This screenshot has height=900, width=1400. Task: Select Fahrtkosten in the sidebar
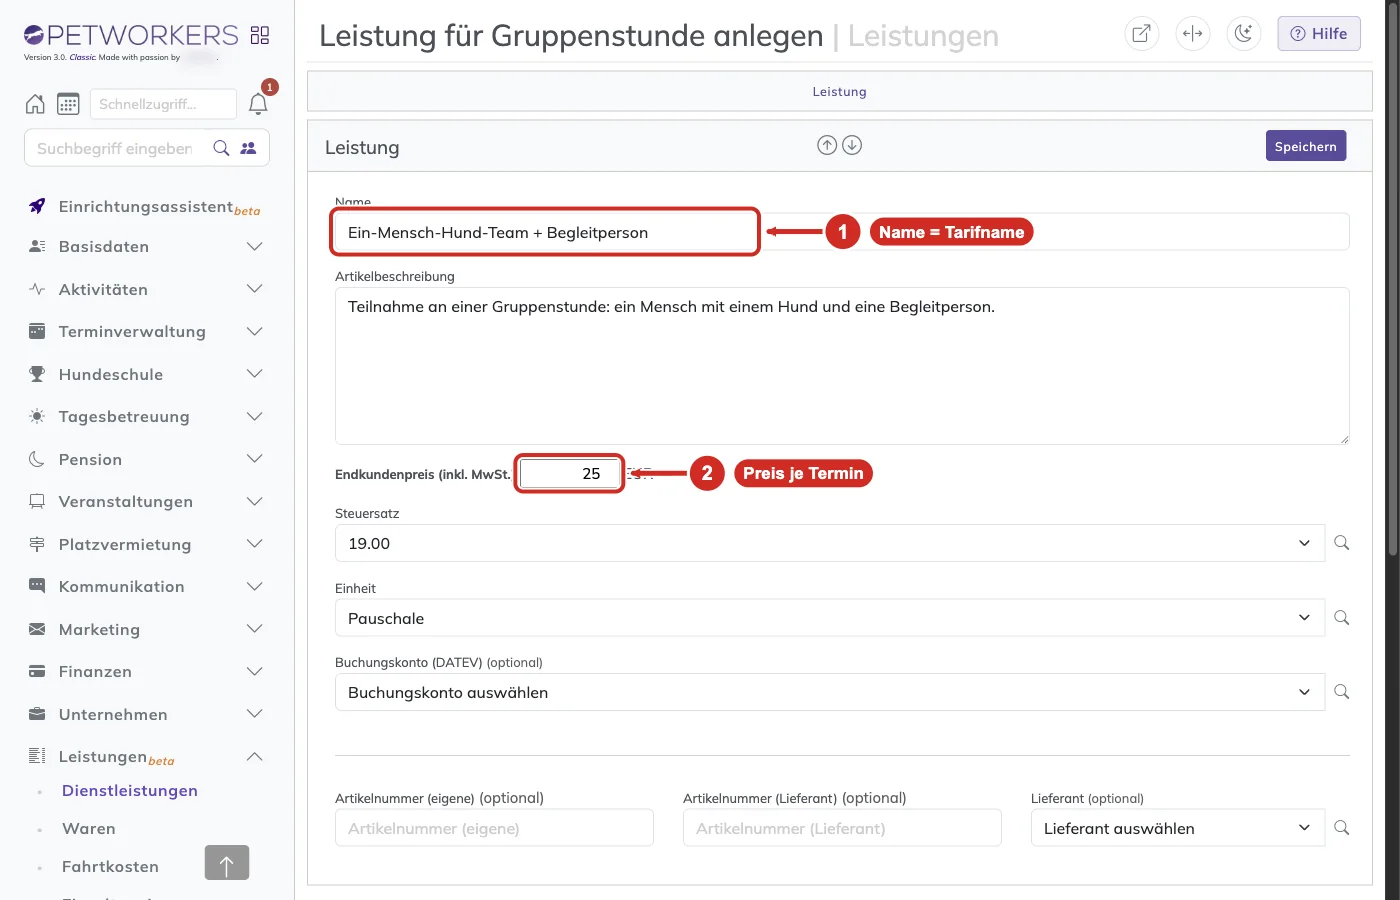click(x=110, y=867)
